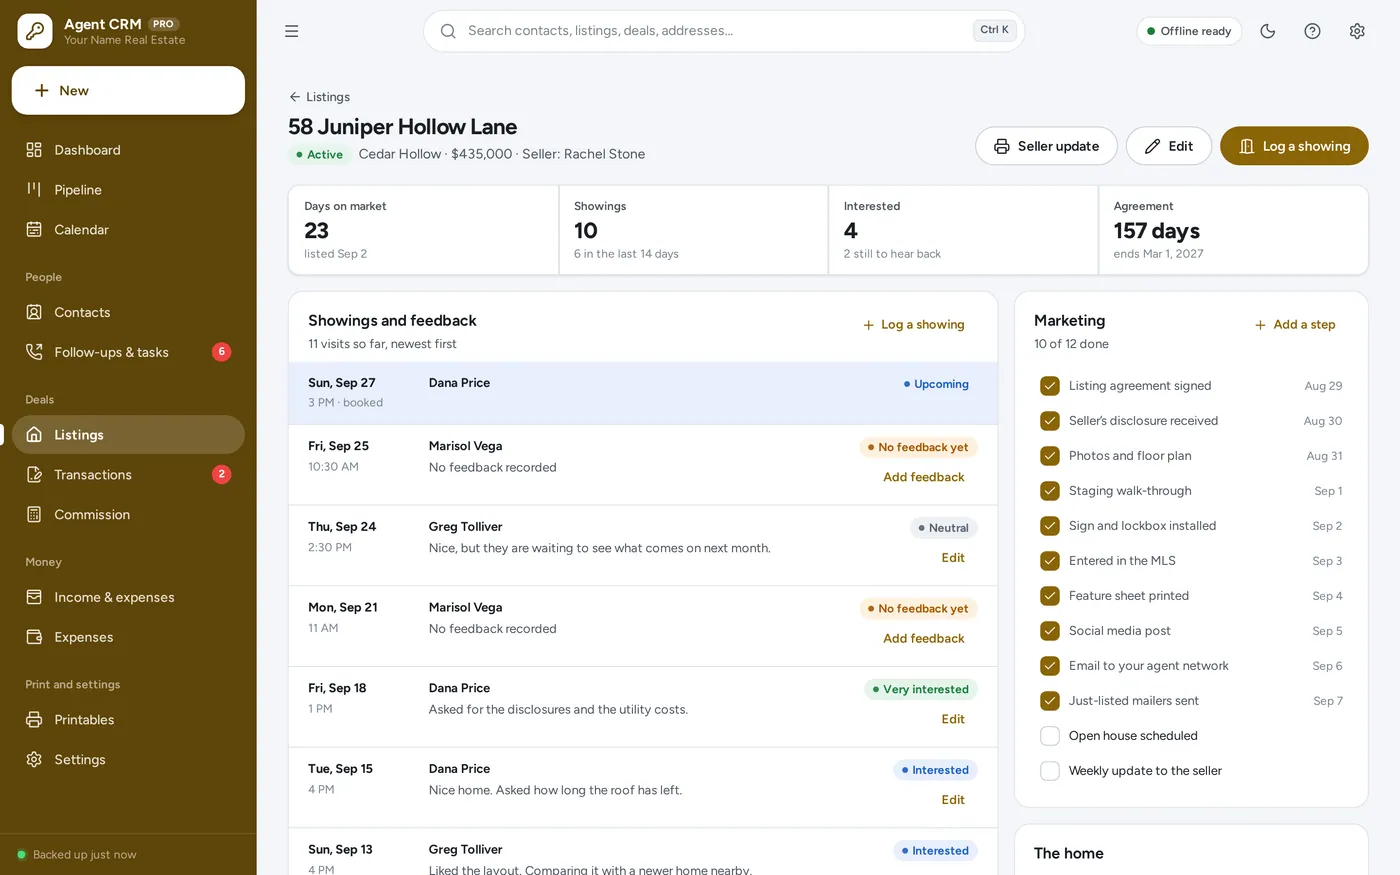Add feedback for Marisol Vega Sep 25

click(924, 477)
